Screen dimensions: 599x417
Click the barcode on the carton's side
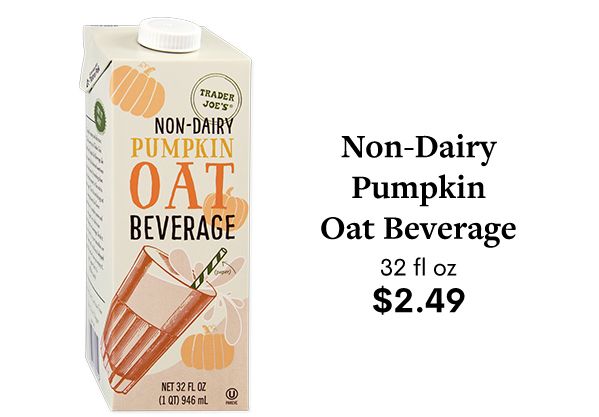tap(93, 347)
